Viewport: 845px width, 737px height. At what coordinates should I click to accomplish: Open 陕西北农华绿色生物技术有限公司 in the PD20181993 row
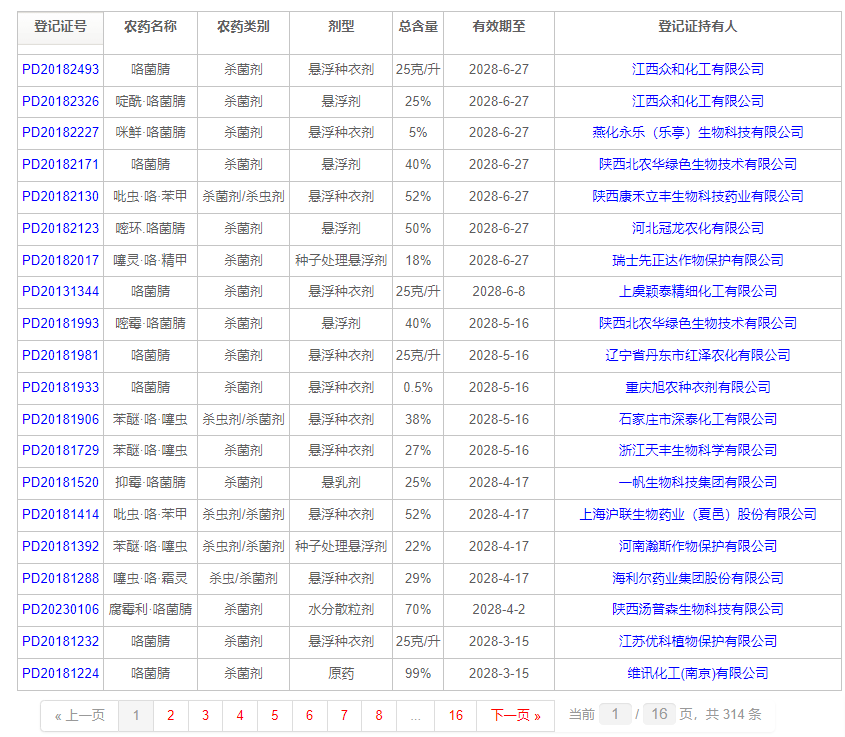[698, 323]
